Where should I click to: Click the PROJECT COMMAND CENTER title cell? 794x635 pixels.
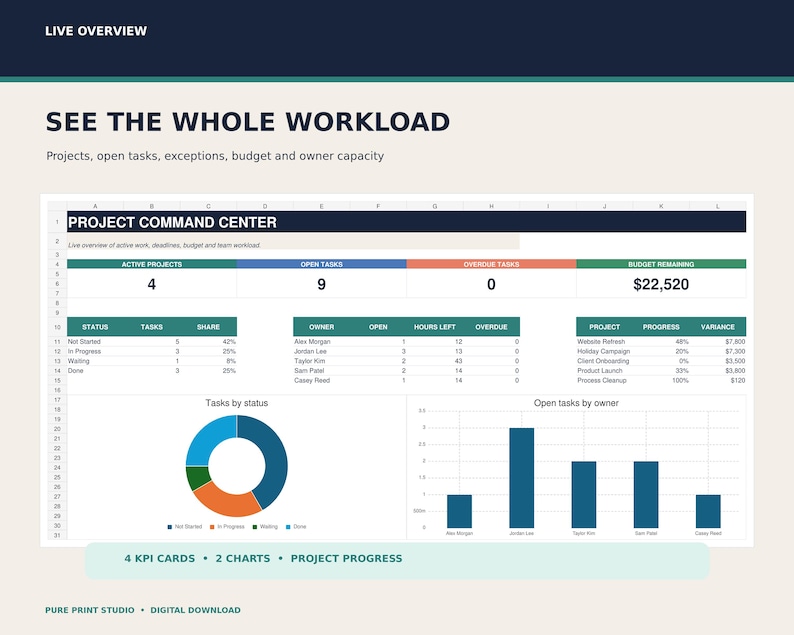point(406,222)
